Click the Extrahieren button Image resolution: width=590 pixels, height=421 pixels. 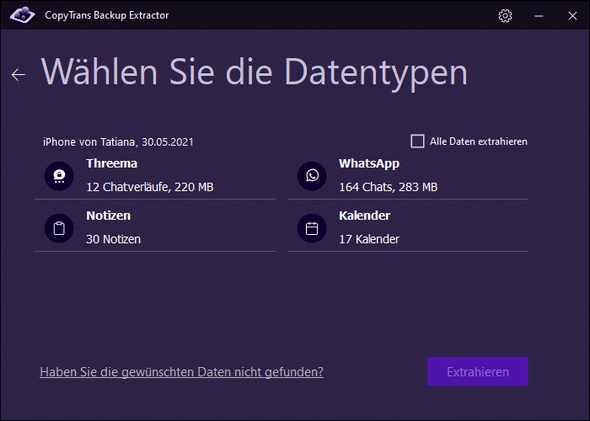[x=477, y=371]
